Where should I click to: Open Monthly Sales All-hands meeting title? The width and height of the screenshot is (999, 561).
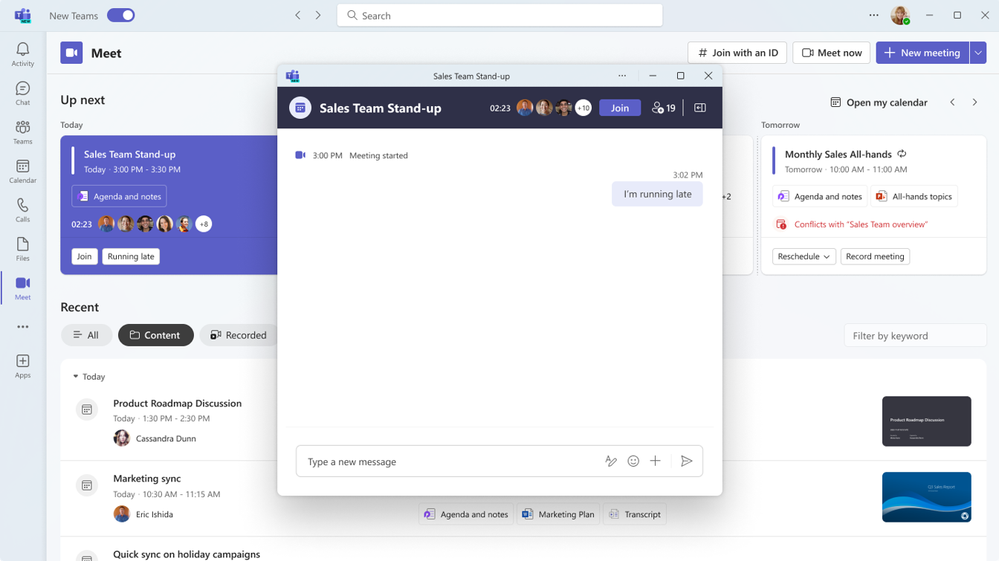(x=838, y=154)
